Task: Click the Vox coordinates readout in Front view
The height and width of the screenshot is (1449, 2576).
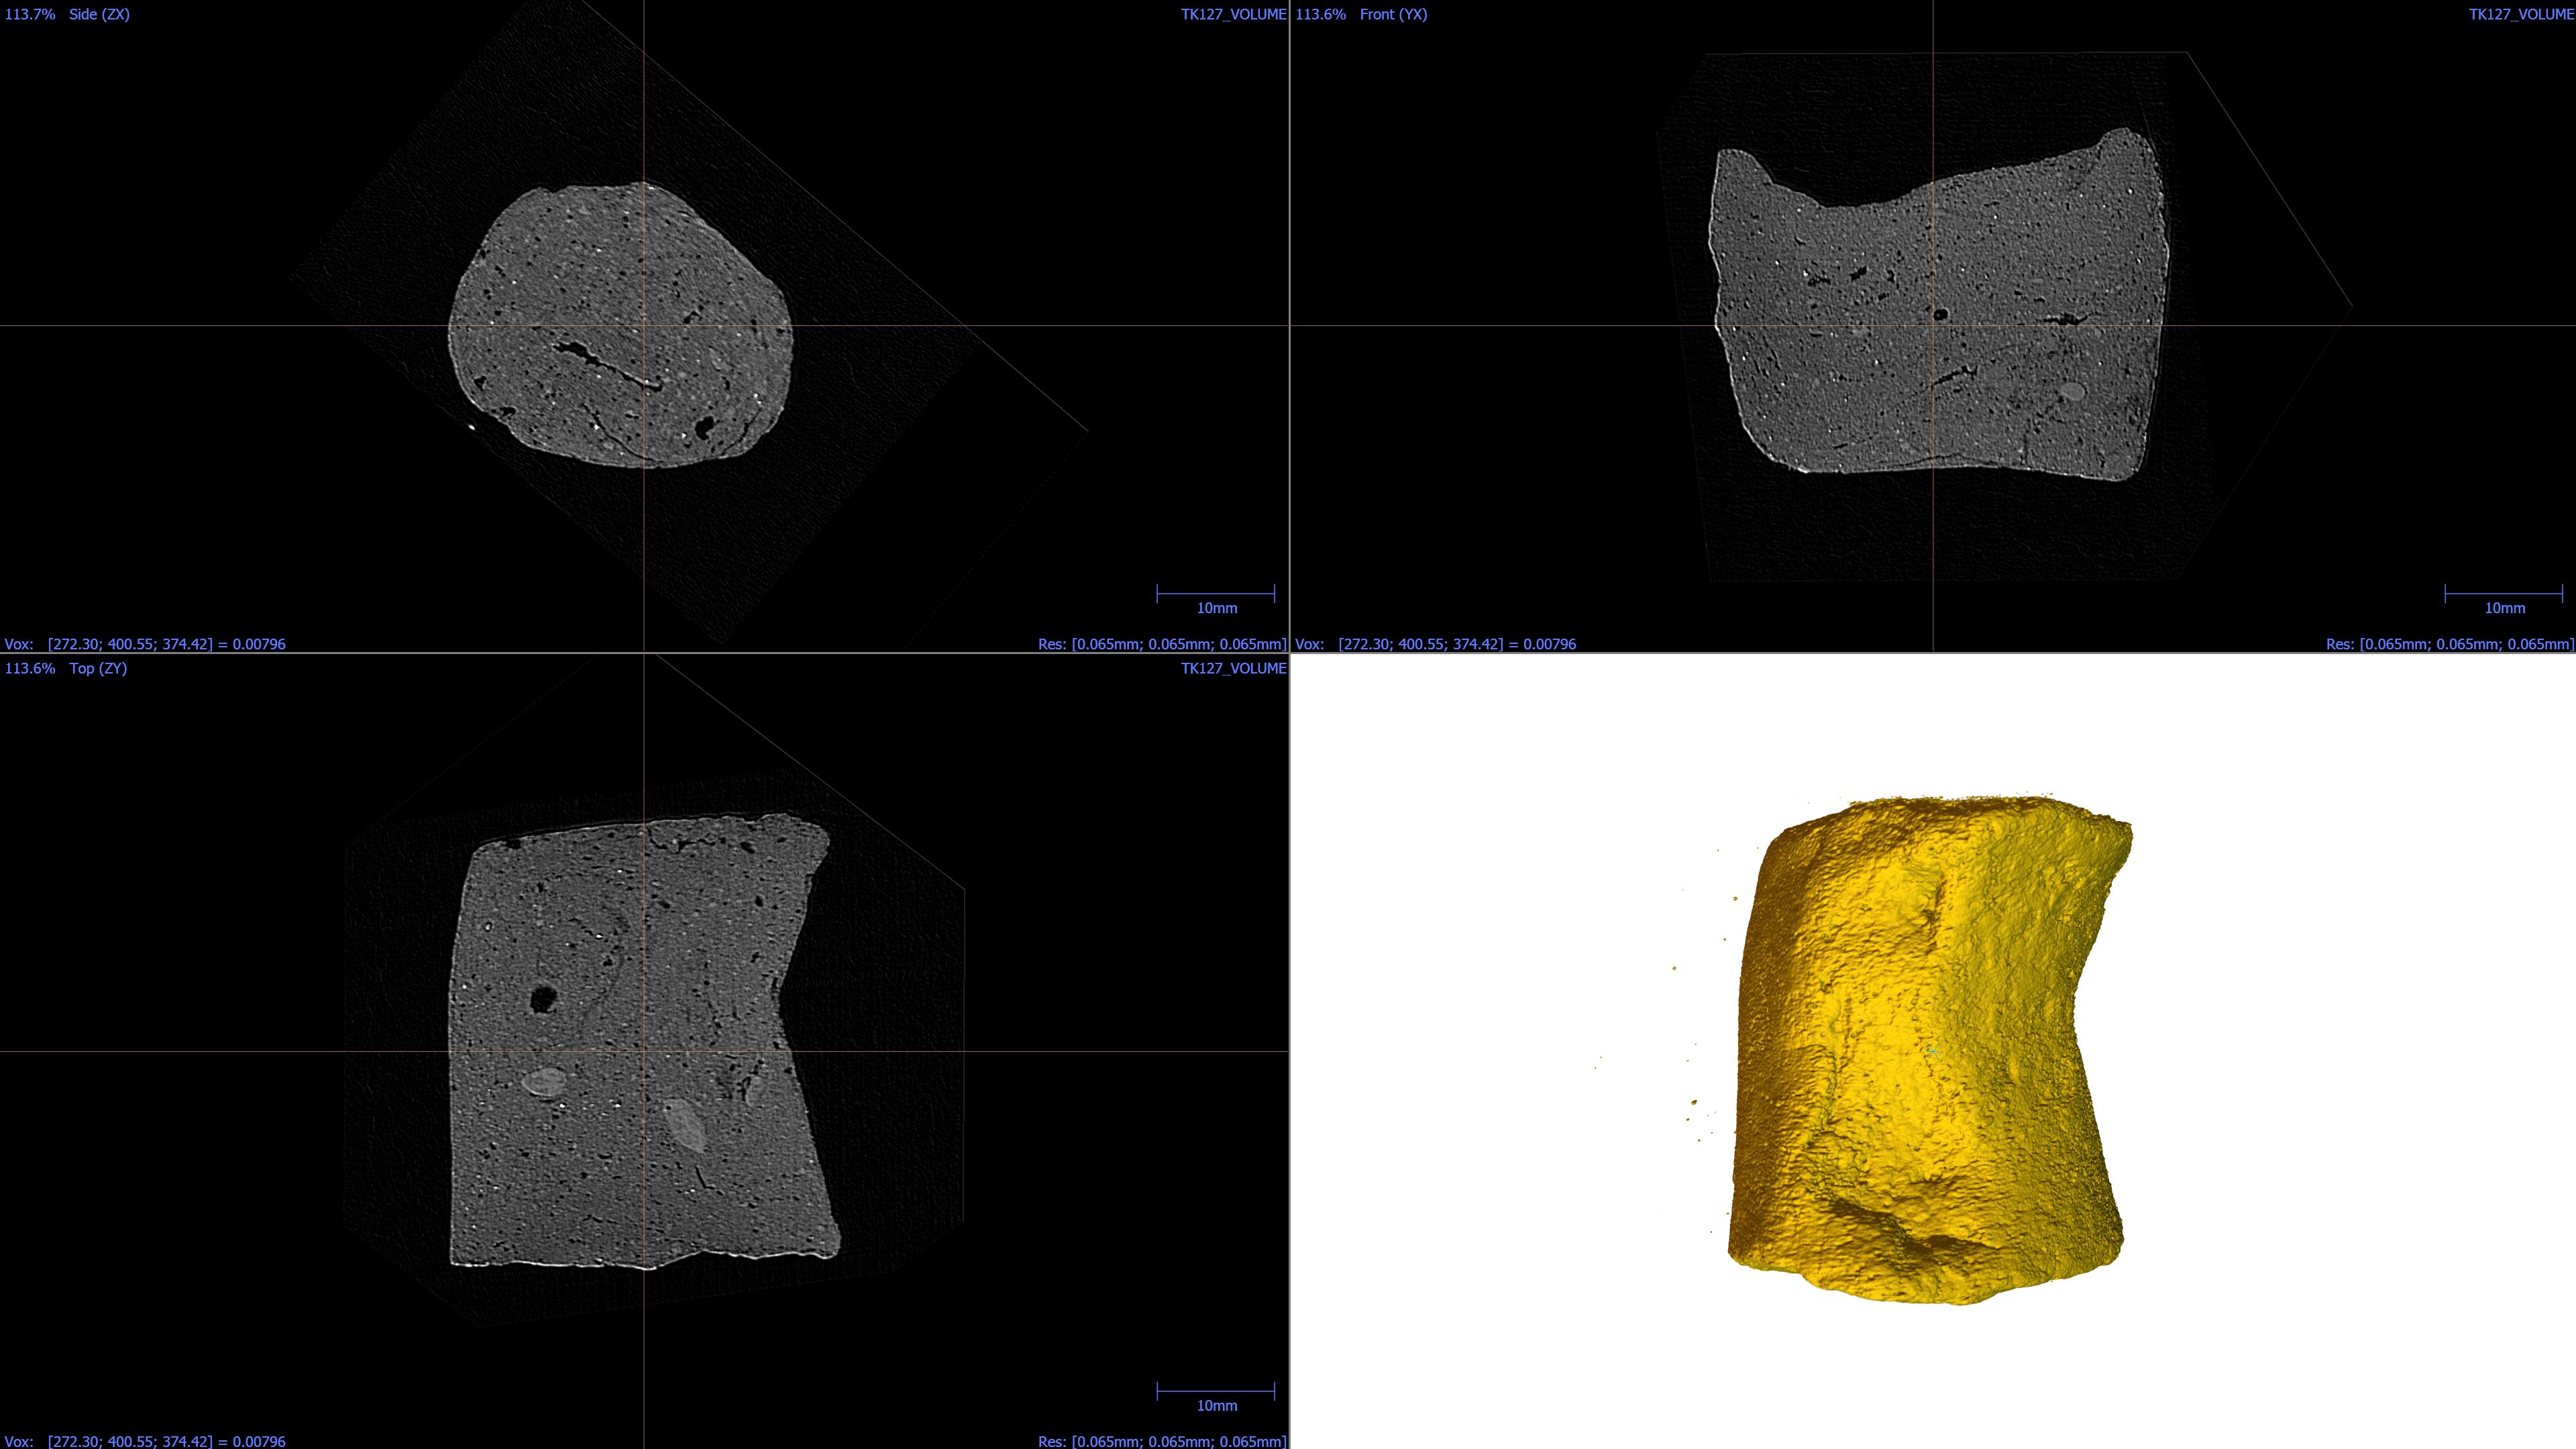Action: pyautogui.click(x=1435, y=644)
